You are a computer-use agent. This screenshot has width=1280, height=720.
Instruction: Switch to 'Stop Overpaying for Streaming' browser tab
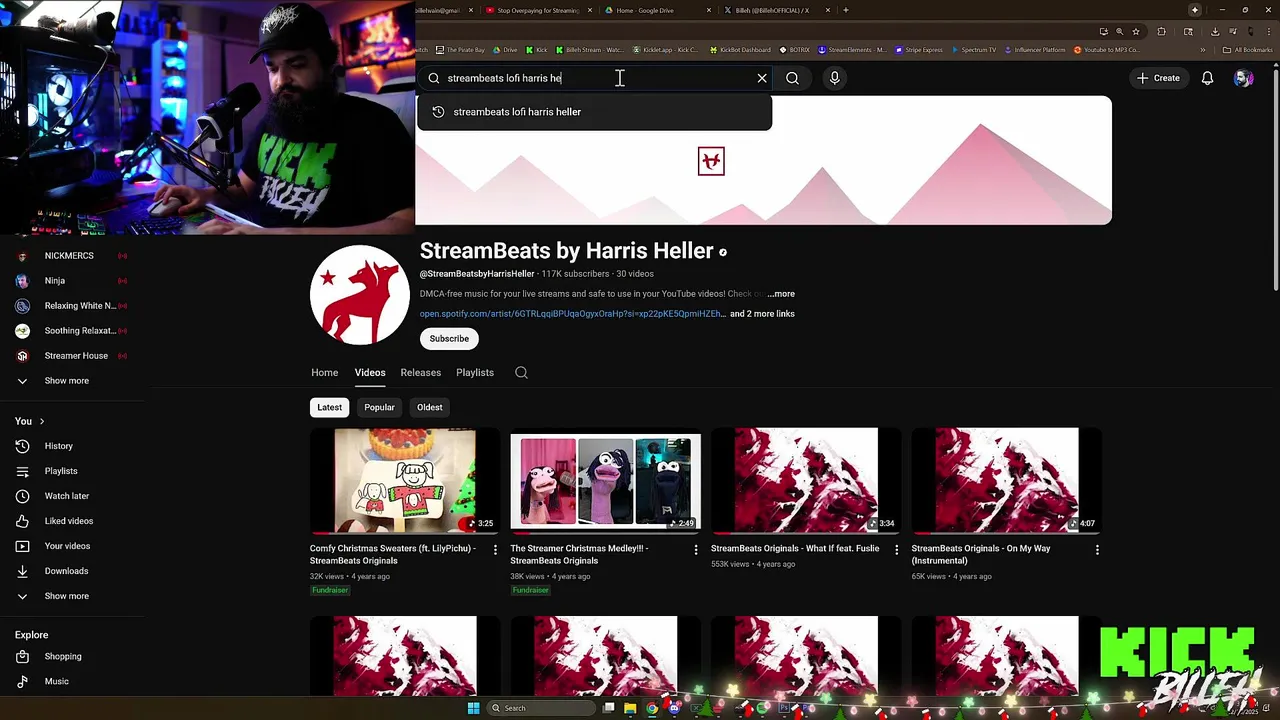[x=538, y=10]
